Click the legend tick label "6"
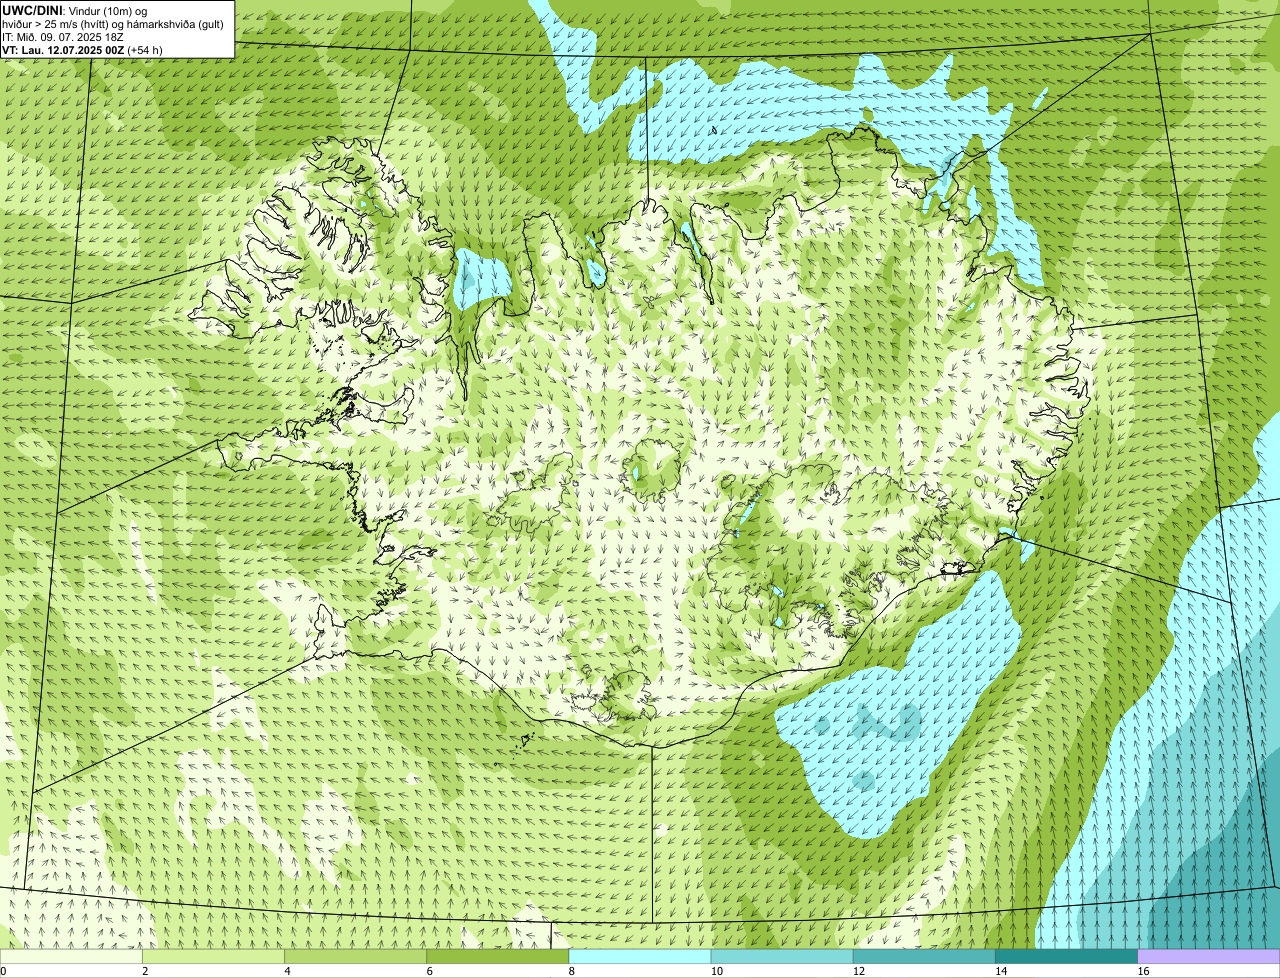 [x=430, y=972]
